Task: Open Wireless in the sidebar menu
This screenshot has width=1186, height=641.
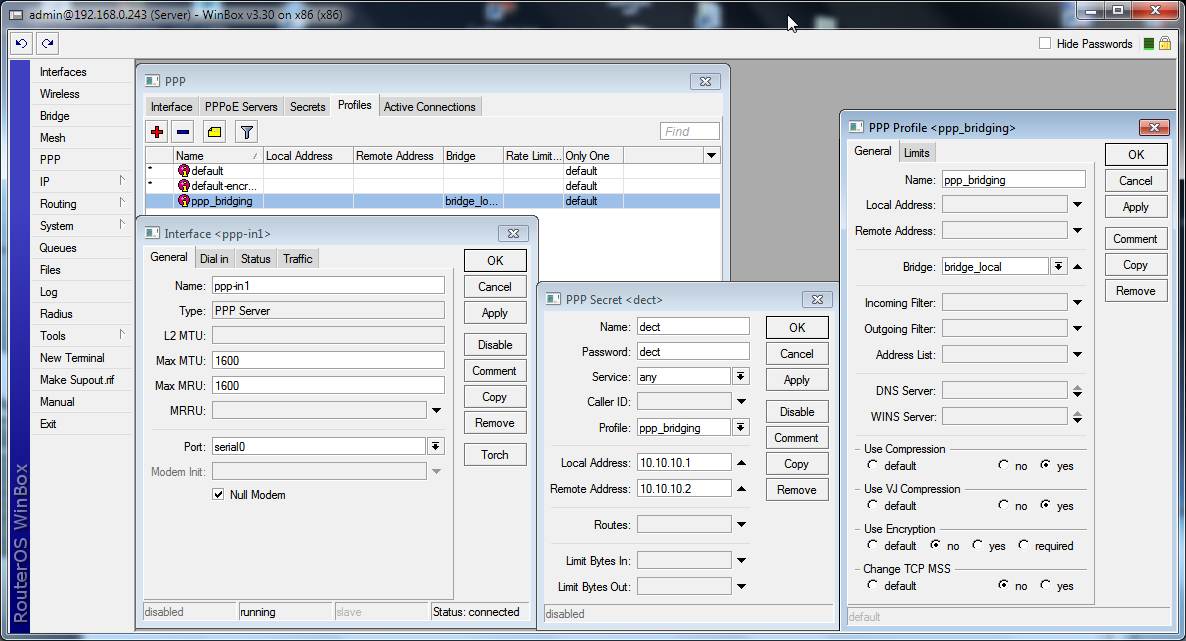Action: point(59,94)
